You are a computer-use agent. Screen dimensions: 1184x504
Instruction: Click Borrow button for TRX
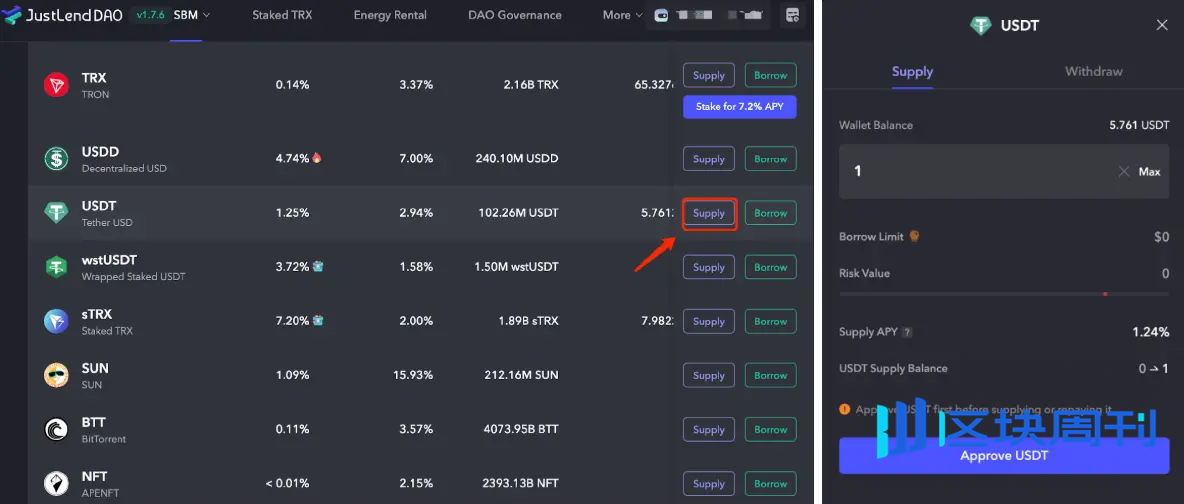pos(771,75)
